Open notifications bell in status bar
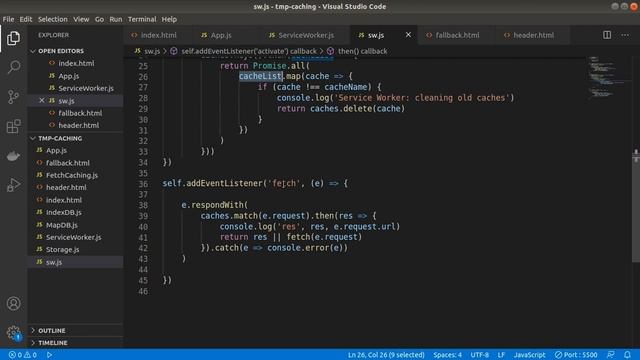Viewport: 640px width, 360px height. click(x=627, y=355)
